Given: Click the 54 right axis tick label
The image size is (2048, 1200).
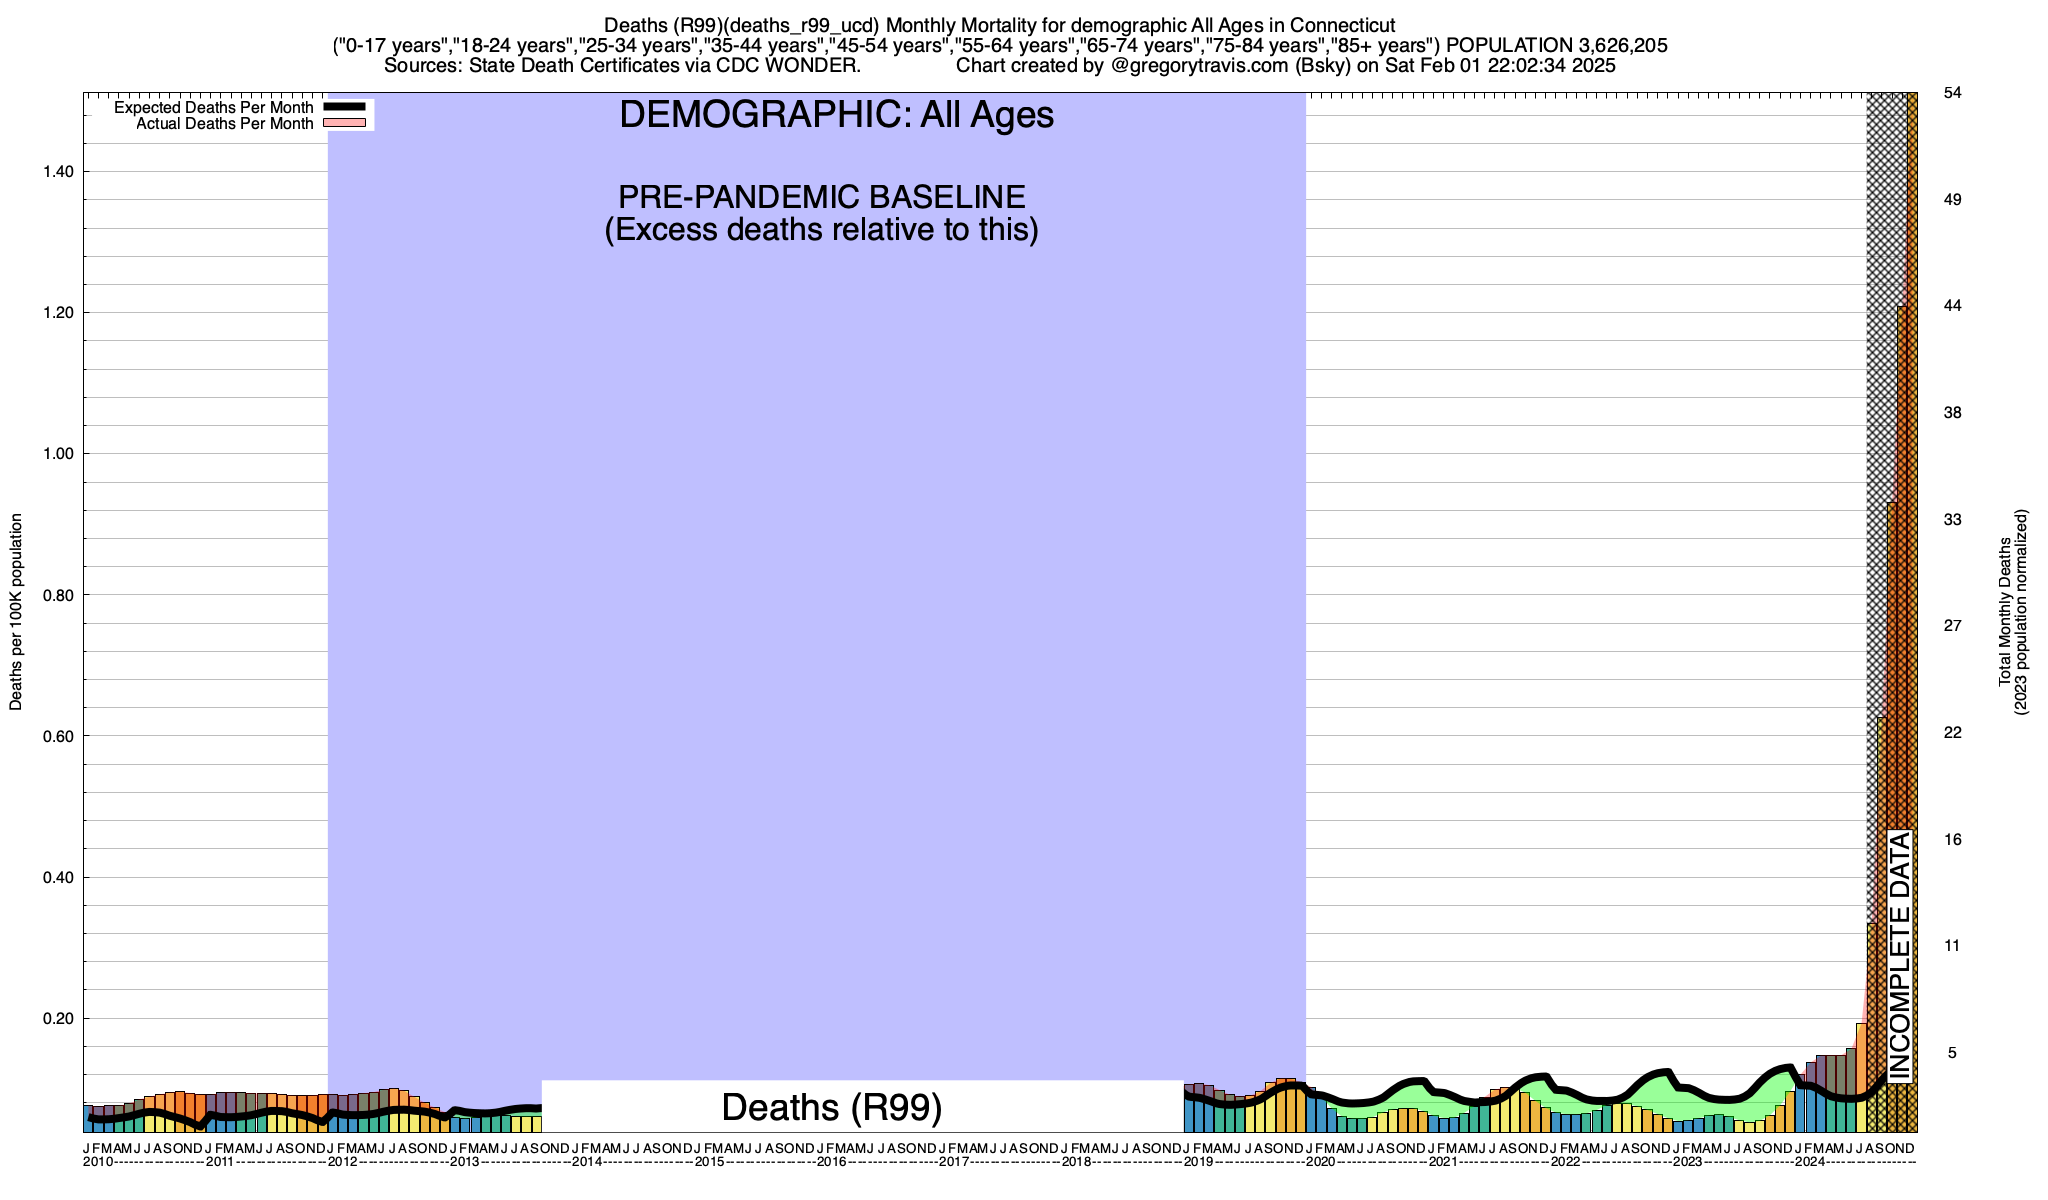Looking at the screenshot, I should tap(1952, 93).
